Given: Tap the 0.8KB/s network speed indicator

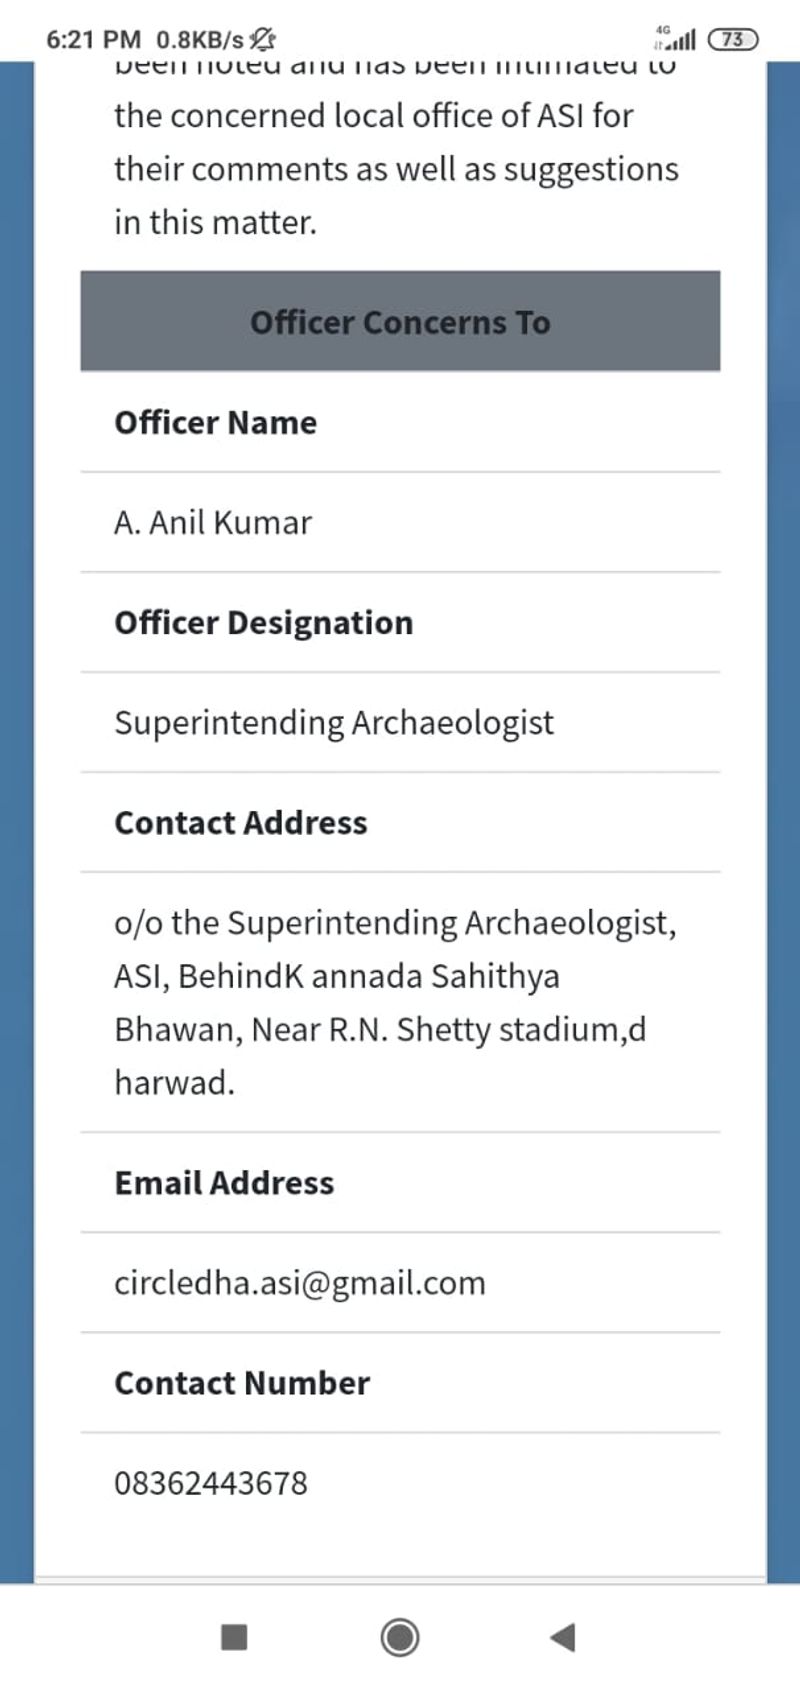Looking at the screenshot, I should click(x=199, y=39).
